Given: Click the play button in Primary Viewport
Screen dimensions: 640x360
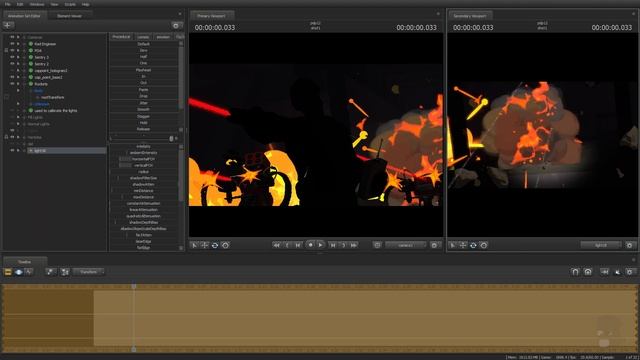Looking at the screenshot, I should 320,245.
